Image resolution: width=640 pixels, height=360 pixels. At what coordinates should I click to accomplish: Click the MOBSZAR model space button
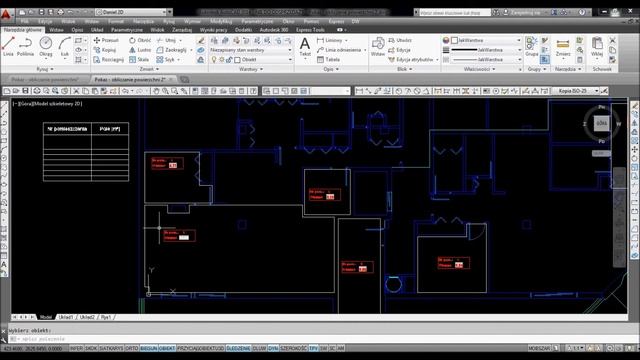pos(539,348)
